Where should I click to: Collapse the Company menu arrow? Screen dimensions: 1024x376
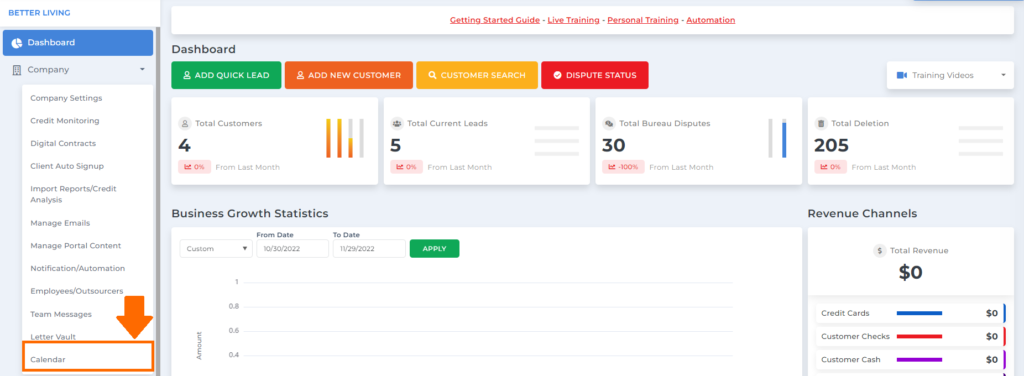click(142, 70)
